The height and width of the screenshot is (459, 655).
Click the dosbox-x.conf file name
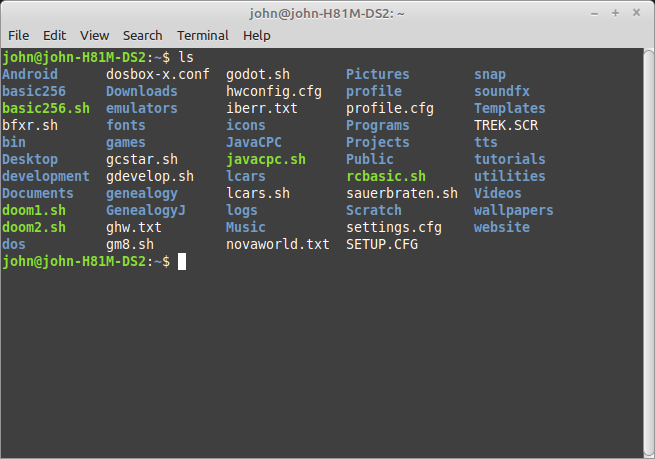point(157,74)
